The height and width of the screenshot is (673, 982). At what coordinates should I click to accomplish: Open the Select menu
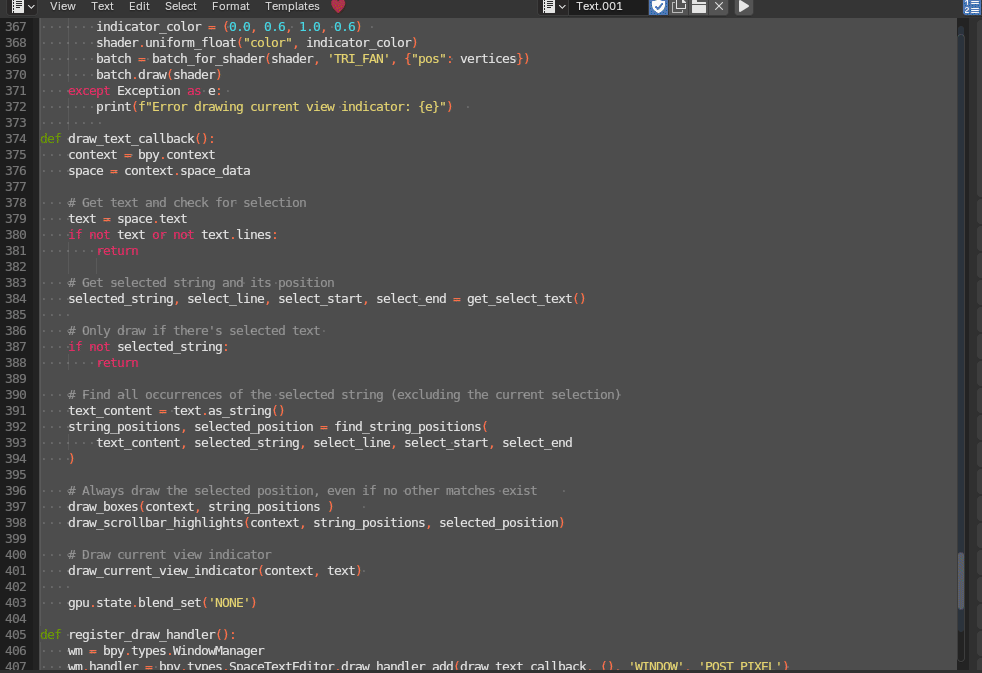pos(180,6)
